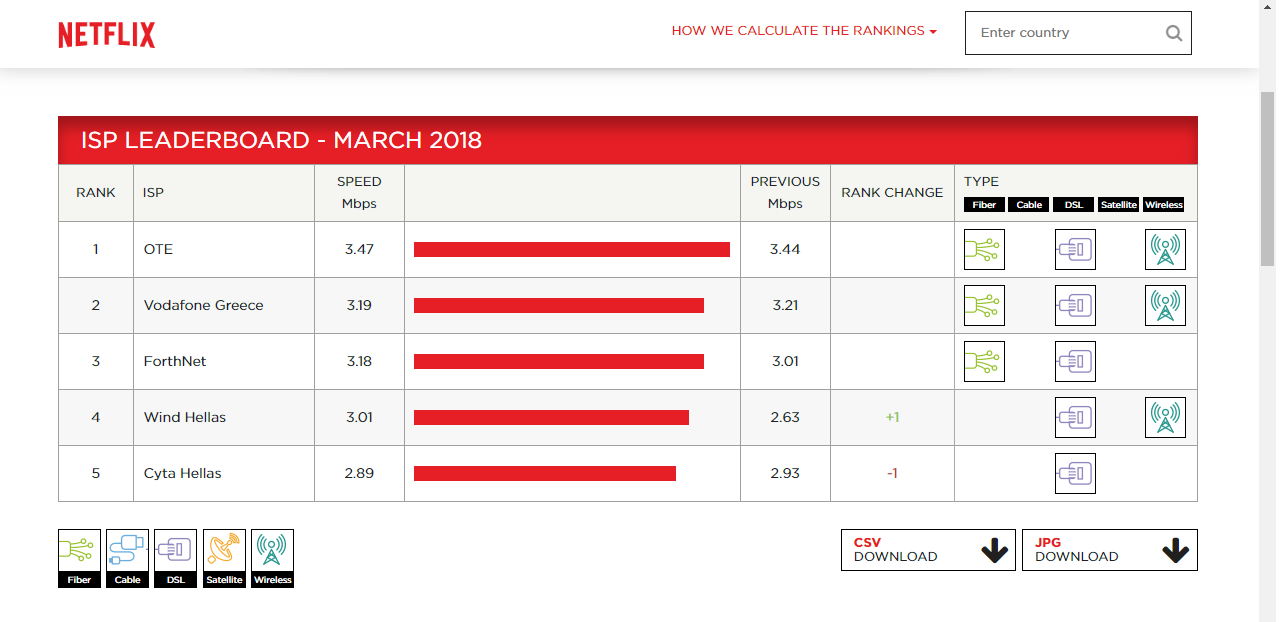Click Wireless icon in Wind Hellas row
Image resolution: width=1280 pixels, height=622 pixels.
pyautogui.click(x=1165, y=417)
